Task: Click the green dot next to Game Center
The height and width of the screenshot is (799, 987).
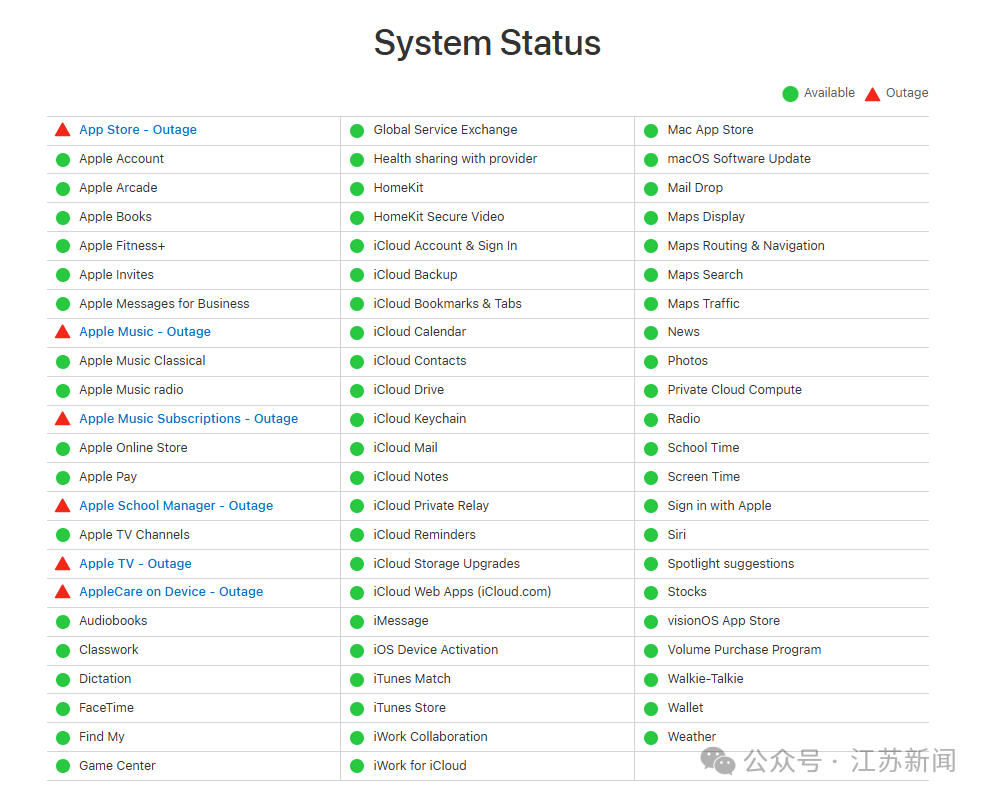Action: pos(63,766)
